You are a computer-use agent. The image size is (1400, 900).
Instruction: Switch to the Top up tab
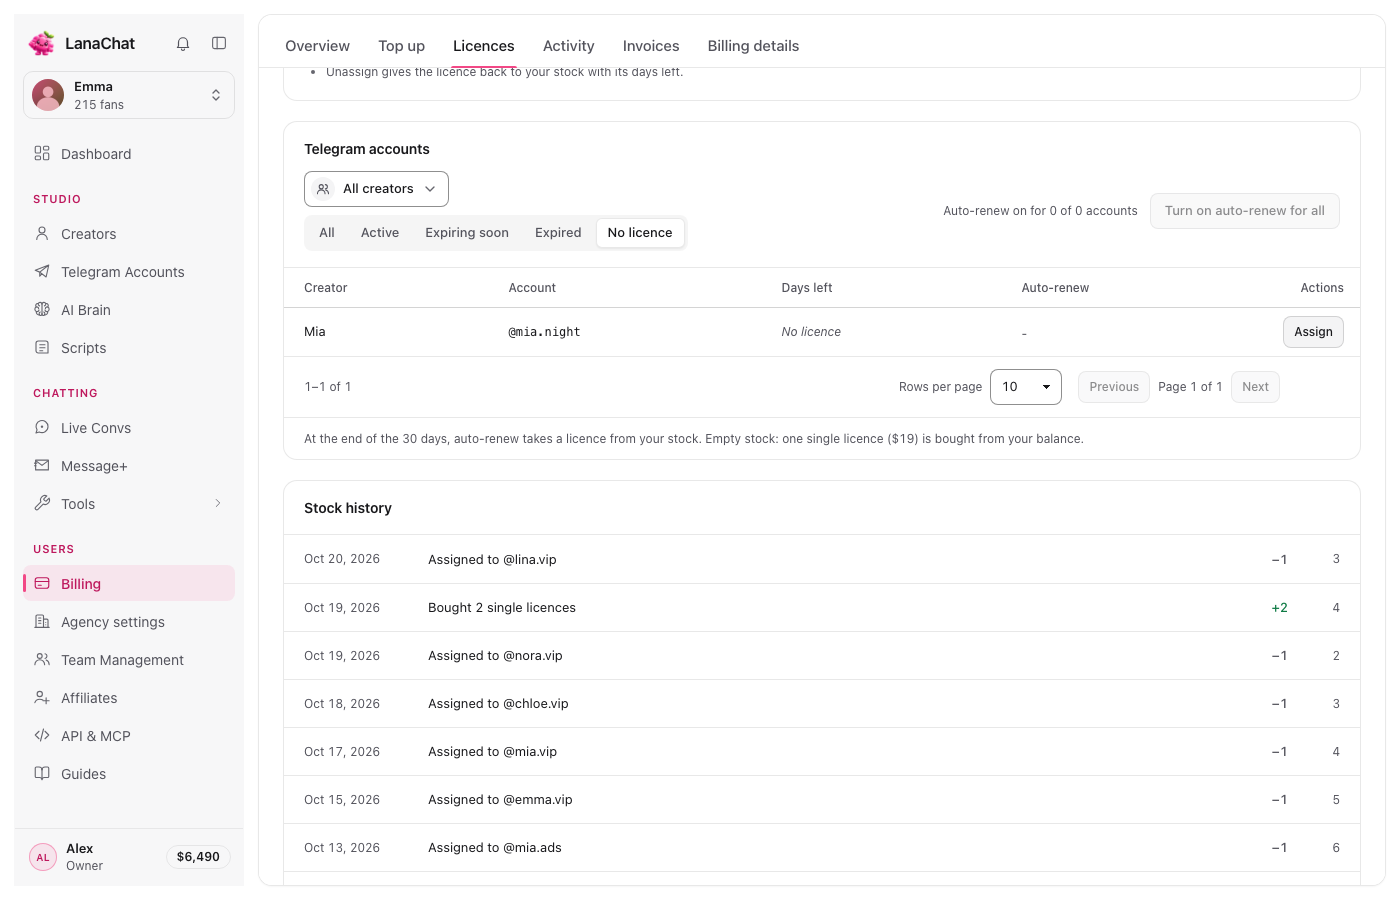point(401,46)
